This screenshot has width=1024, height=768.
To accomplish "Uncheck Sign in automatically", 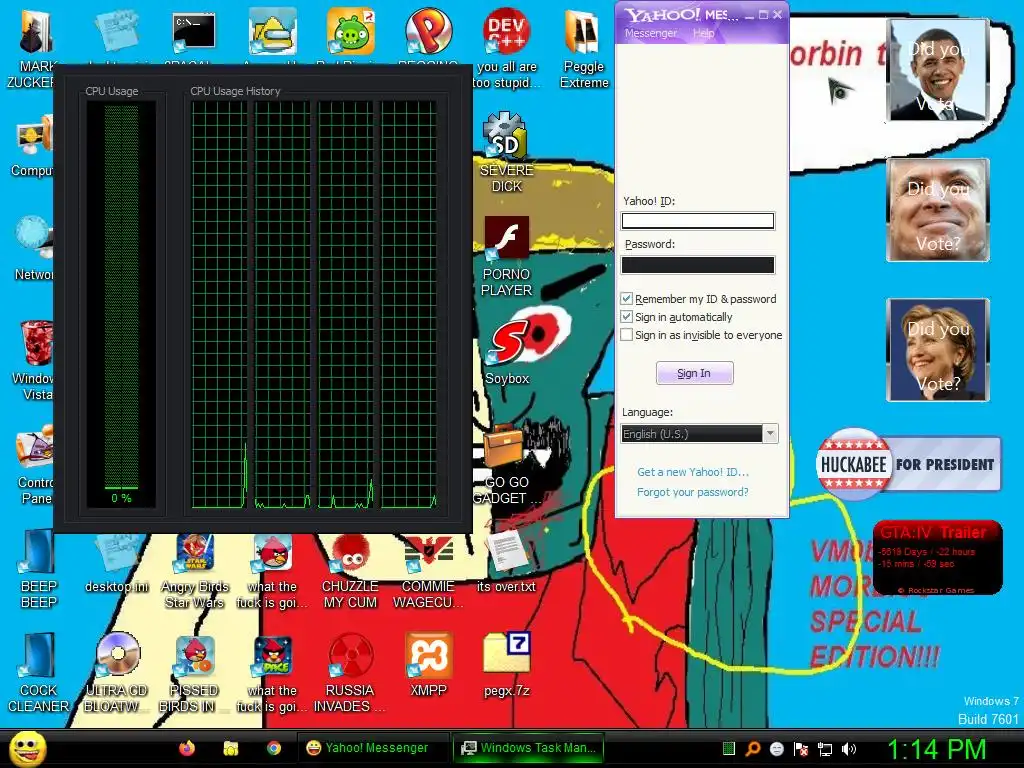I will coord(626,317).
